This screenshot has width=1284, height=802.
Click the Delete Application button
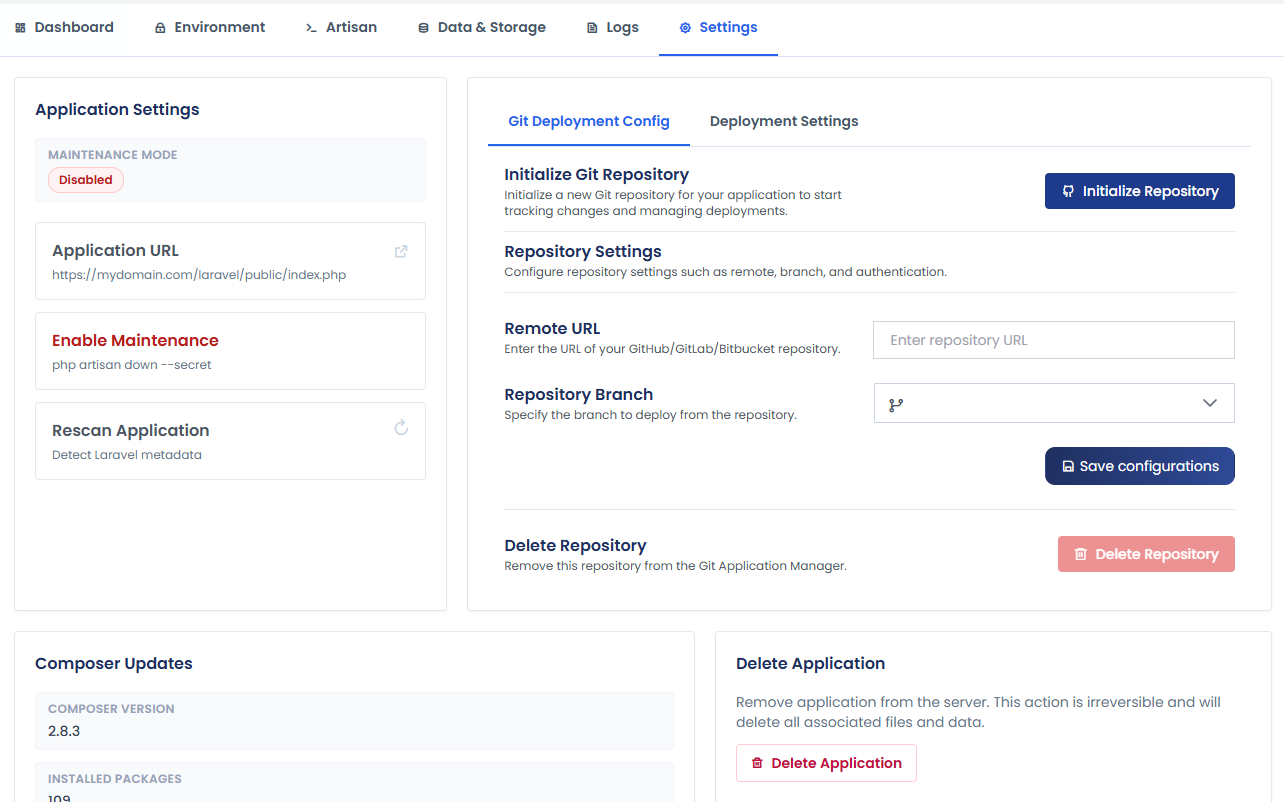(x=826, y=763)
